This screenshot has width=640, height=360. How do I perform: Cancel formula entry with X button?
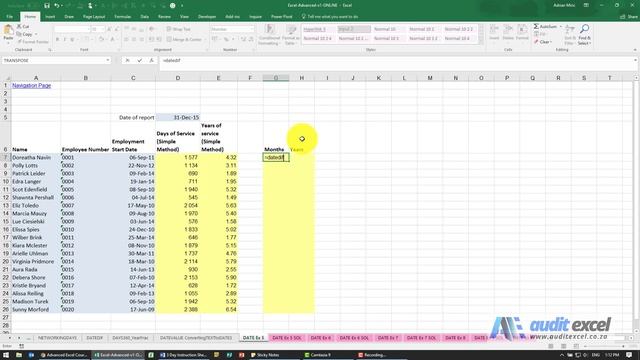[x=127, y=60]
